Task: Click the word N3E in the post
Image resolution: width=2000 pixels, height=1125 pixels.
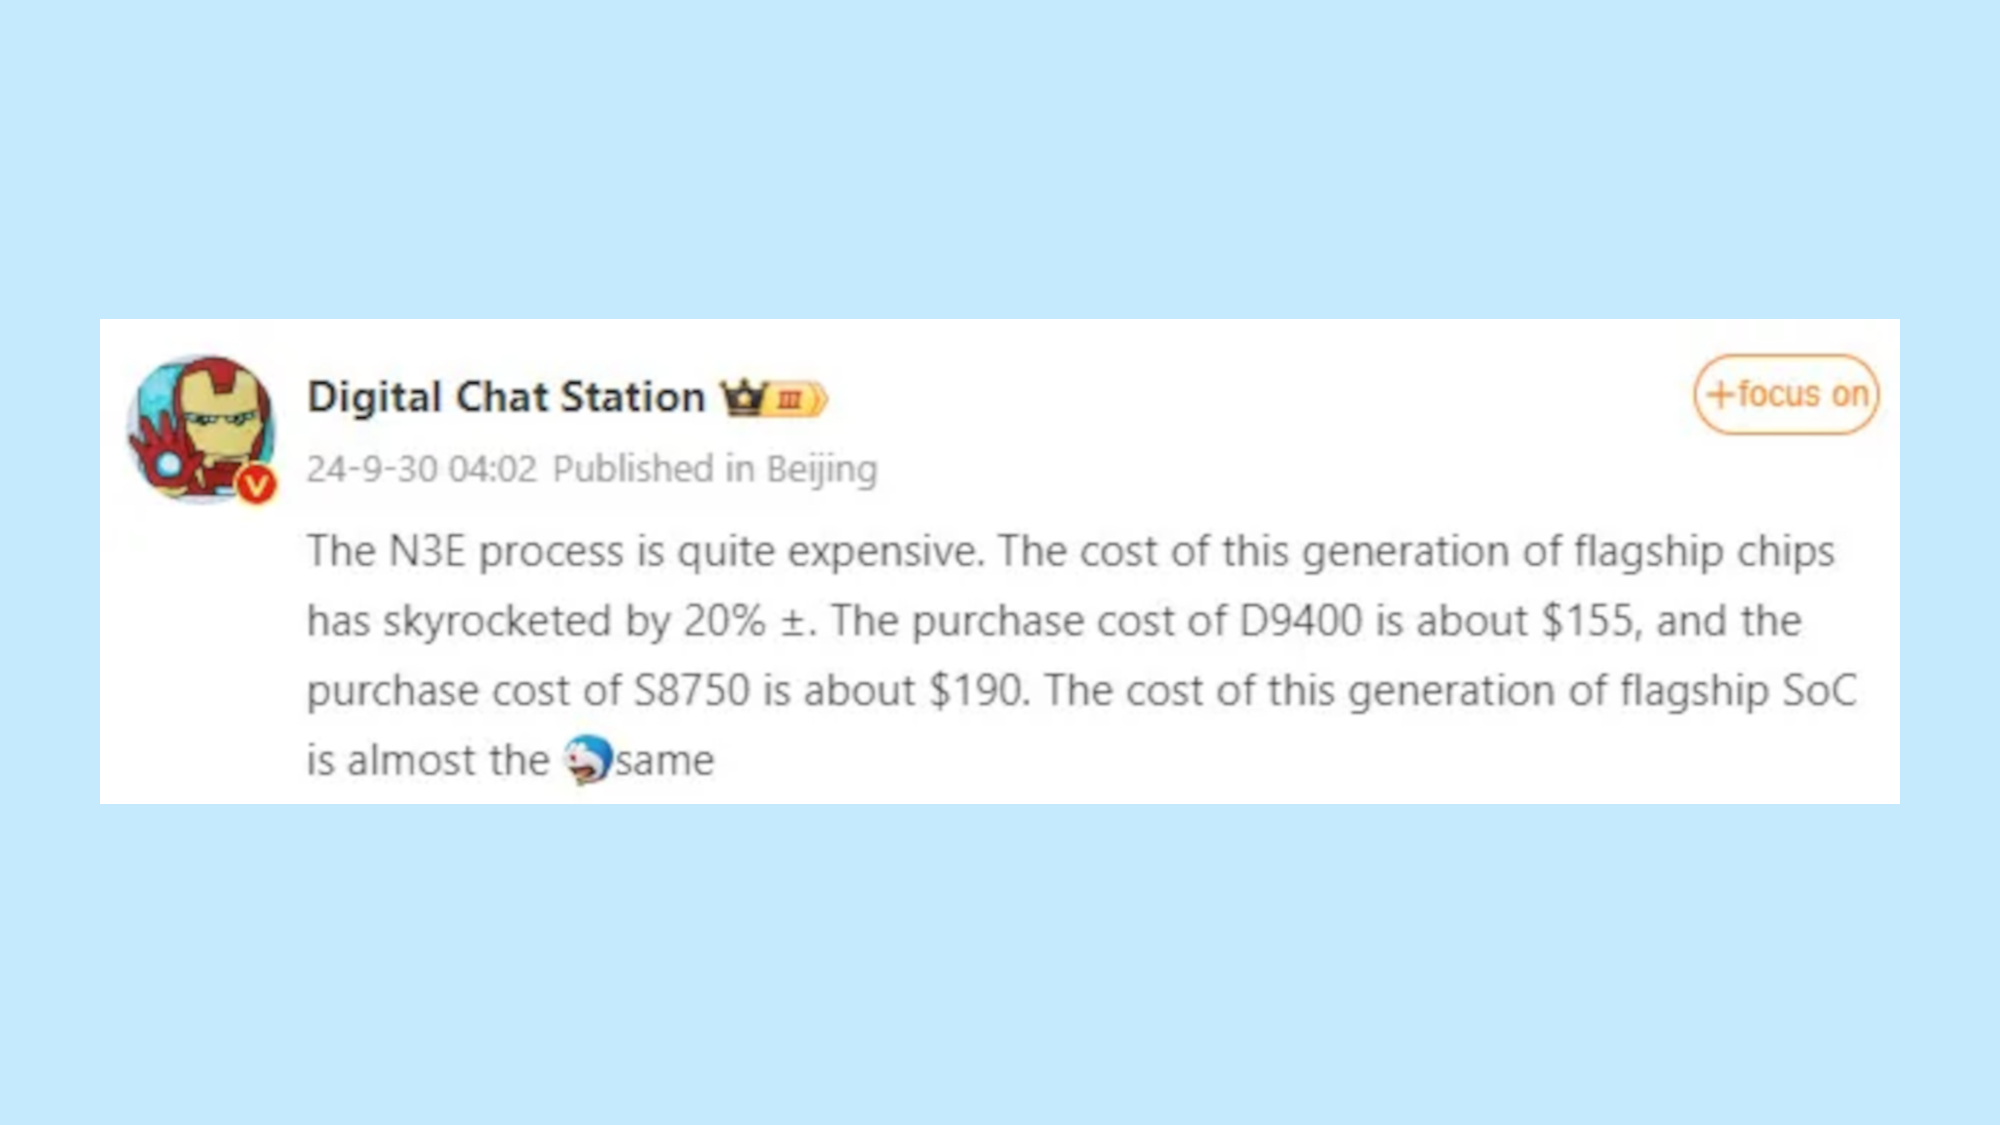Action: [427, 551]
